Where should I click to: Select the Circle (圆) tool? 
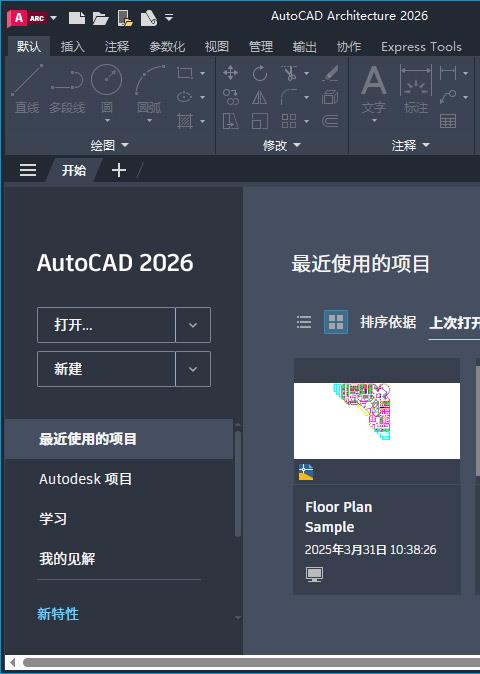pyautogui.click(x=107, y=89)
